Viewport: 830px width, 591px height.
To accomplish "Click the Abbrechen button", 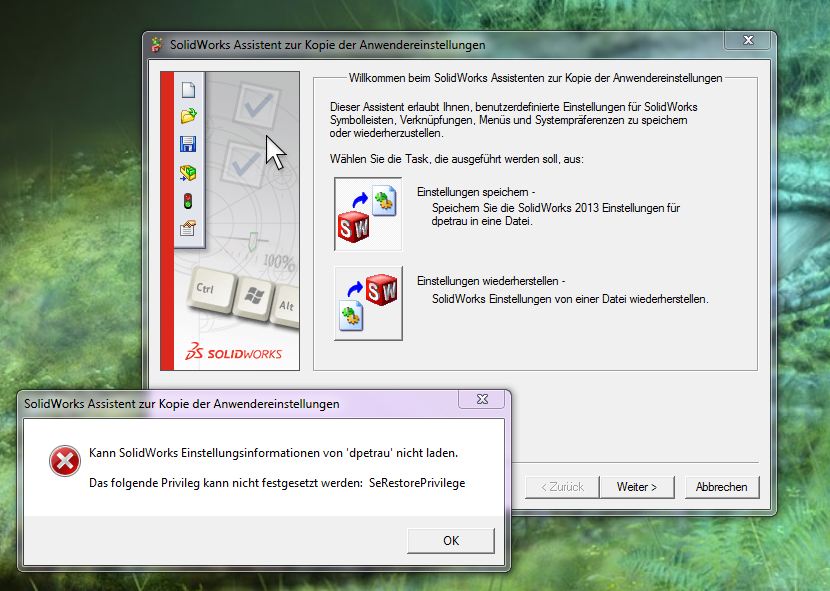I will click(x=721, y=487).
